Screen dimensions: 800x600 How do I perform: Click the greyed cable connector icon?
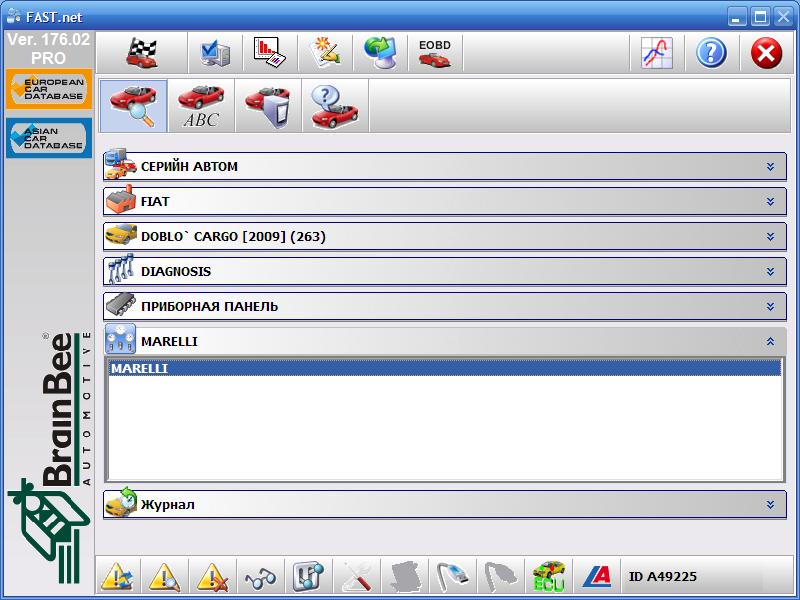pos(501,577)
